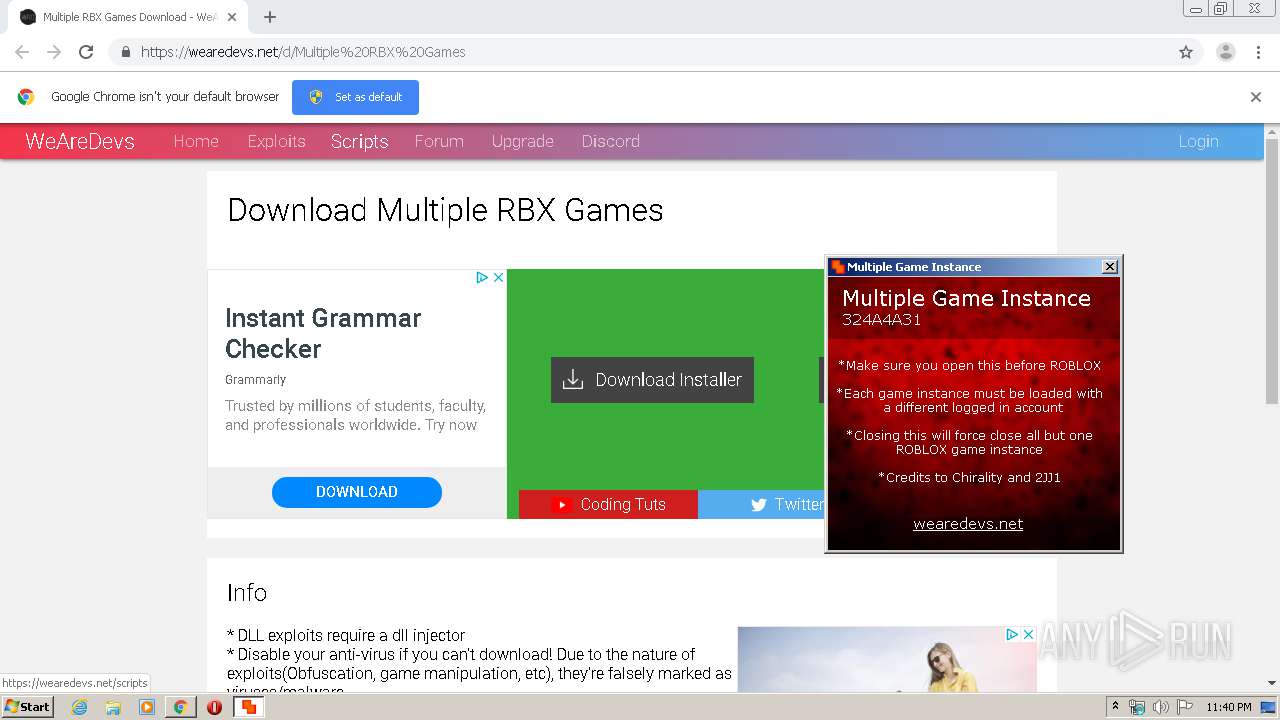Open the Scripts nav item

coord(359,141)
